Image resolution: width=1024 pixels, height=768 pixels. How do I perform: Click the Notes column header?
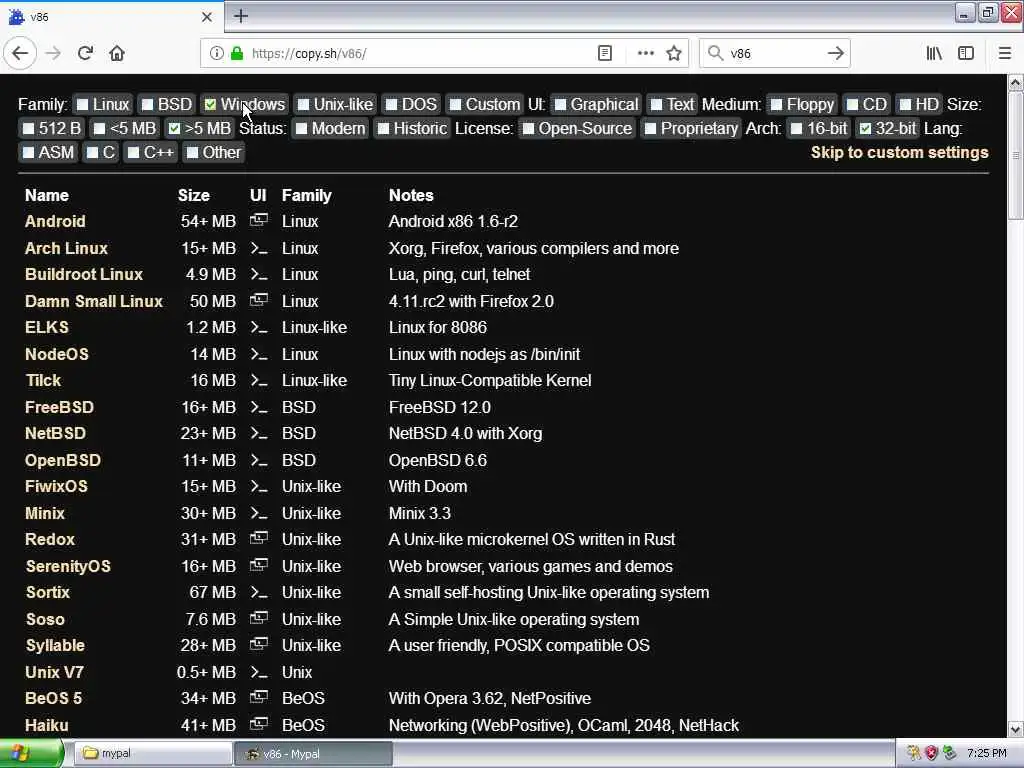pos(411,195)
